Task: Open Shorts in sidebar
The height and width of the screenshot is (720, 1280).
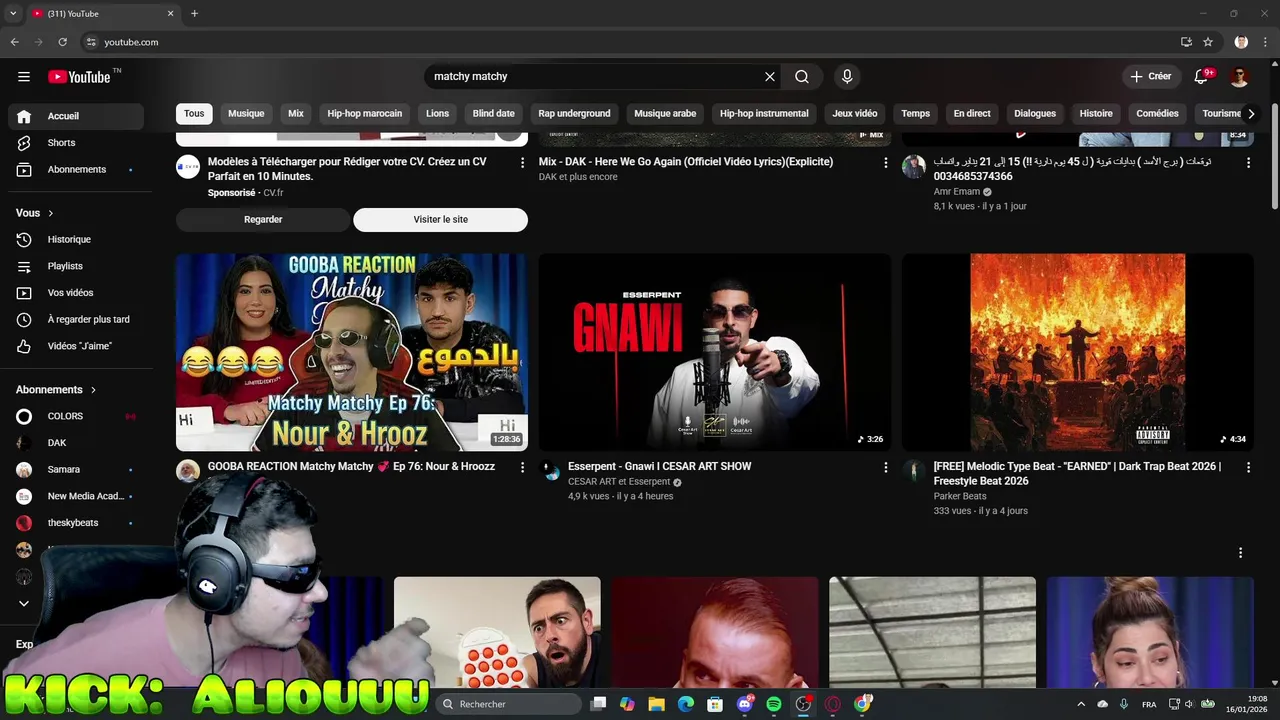Action: click(76, 143)
